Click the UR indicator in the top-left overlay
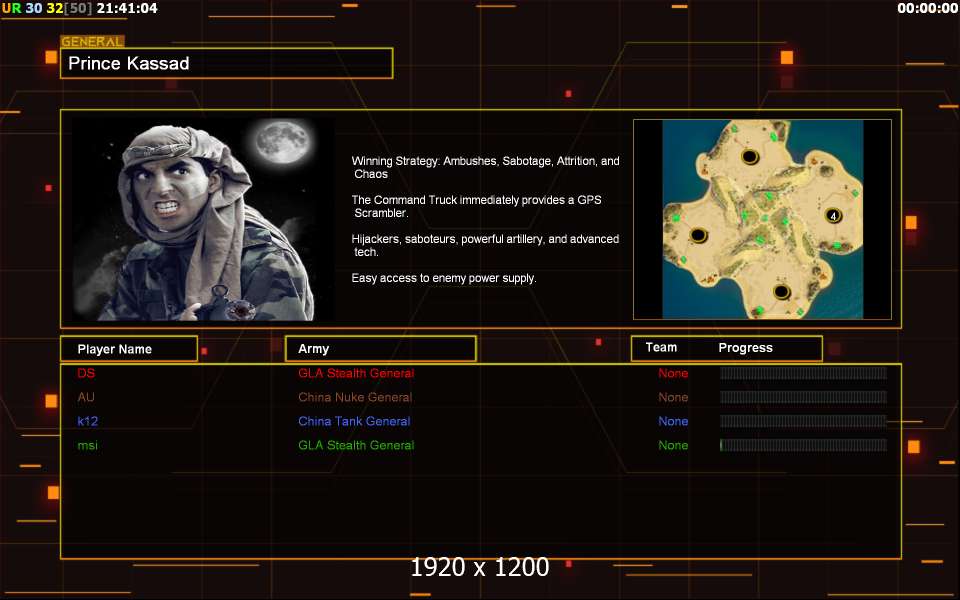960x600 pixels. pos(11,8)
